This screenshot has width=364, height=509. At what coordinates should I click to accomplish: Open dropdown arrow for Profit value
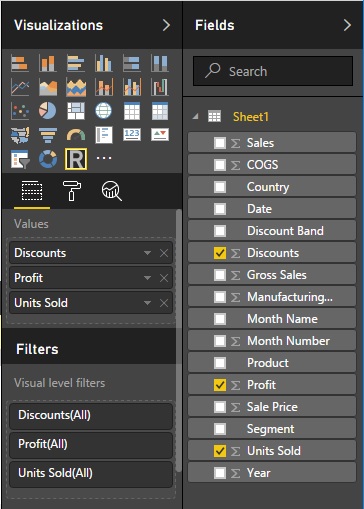coord(147,278)
